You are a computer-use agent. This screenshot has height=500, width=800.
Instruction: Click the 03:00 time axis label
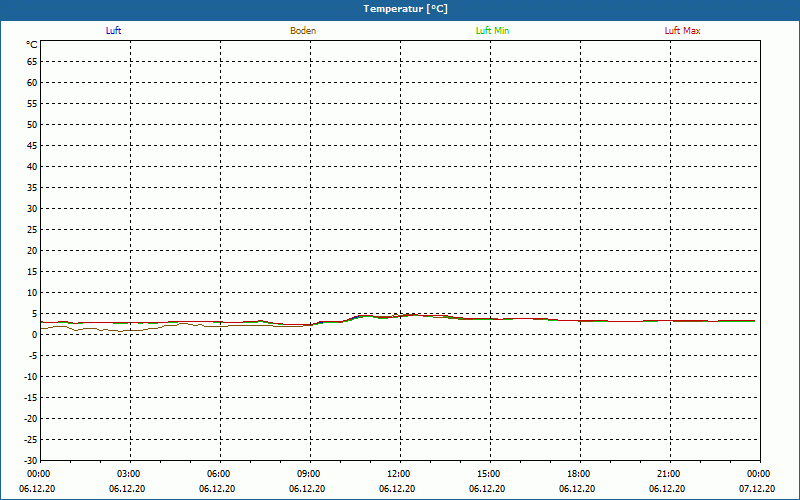click(x=129, y=474)
